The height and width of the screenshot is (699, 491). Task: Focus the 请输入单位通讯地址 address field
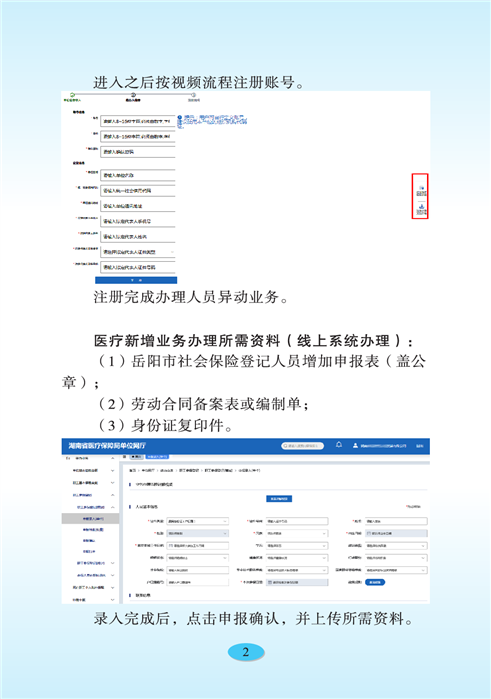pyautogui.click(x=138, y=206)
